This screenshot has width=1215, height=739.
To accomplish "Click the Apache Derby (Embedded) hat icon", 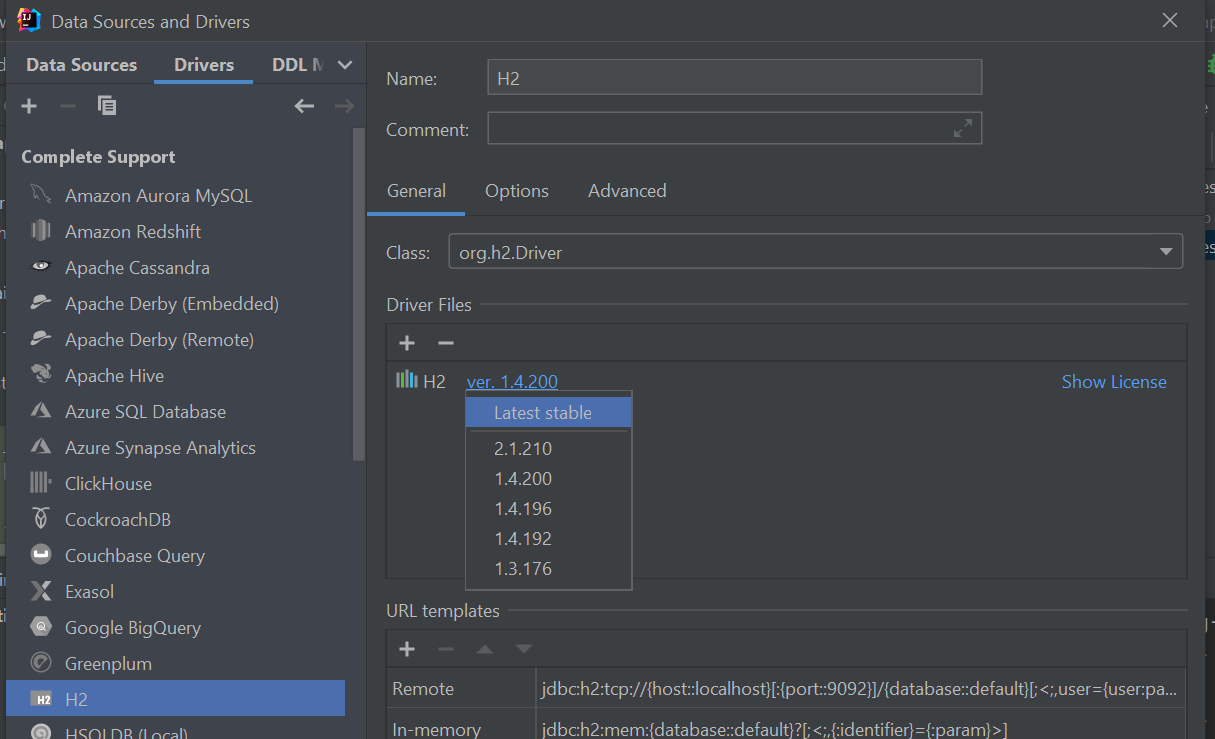I will tap(41, 303).
